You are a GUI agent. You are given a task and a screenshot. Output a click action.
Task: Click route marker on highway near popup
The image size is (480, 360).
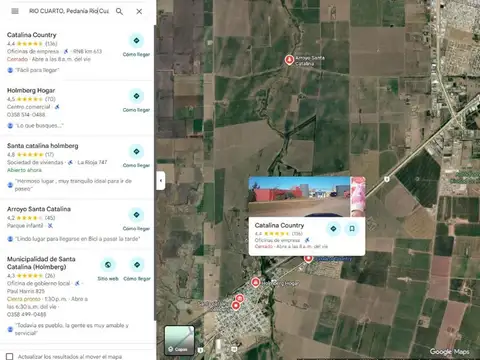click(x=386, y=179)
